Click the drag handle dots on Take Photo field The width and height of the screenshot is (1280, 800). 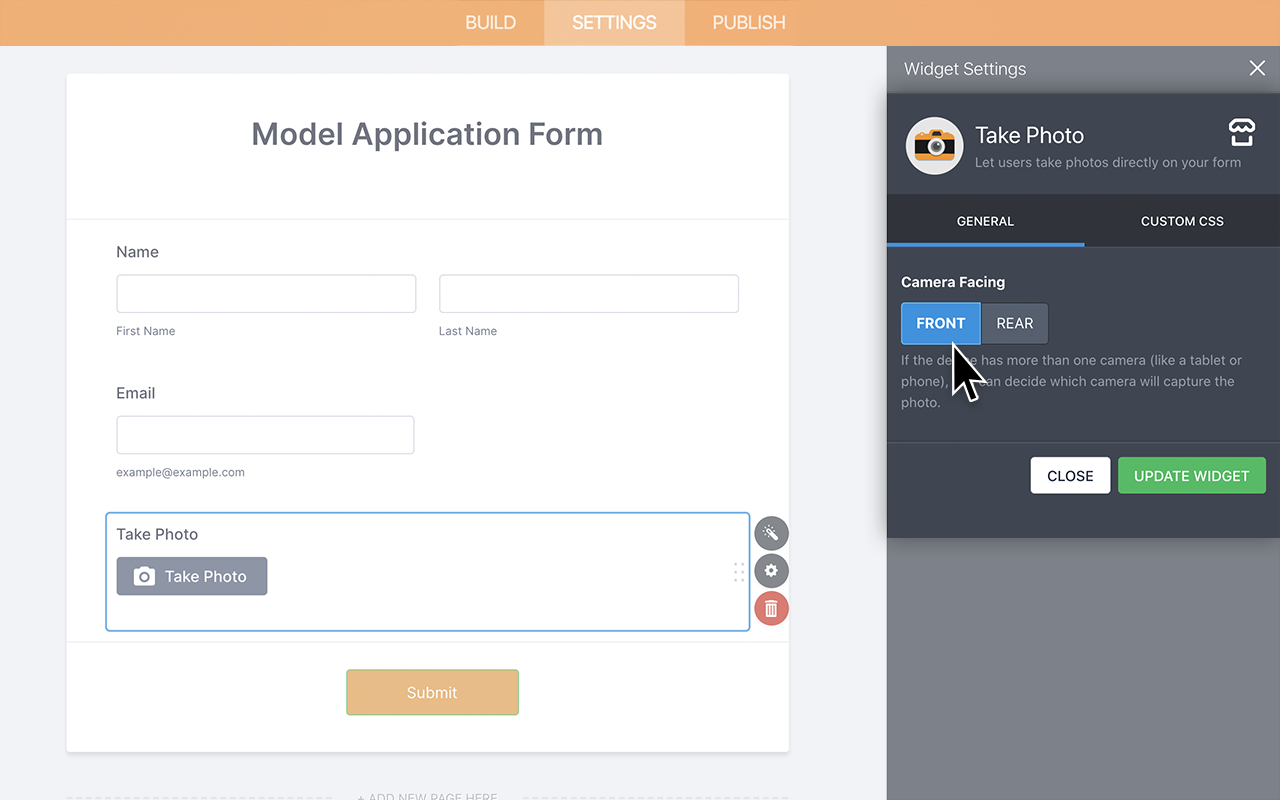click(x=739, y=572)
